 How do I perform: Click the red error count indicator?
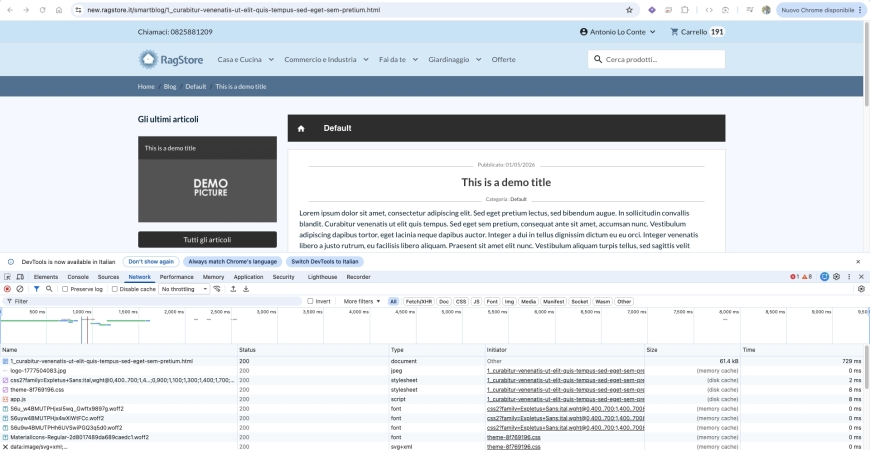tap(795, 277)
